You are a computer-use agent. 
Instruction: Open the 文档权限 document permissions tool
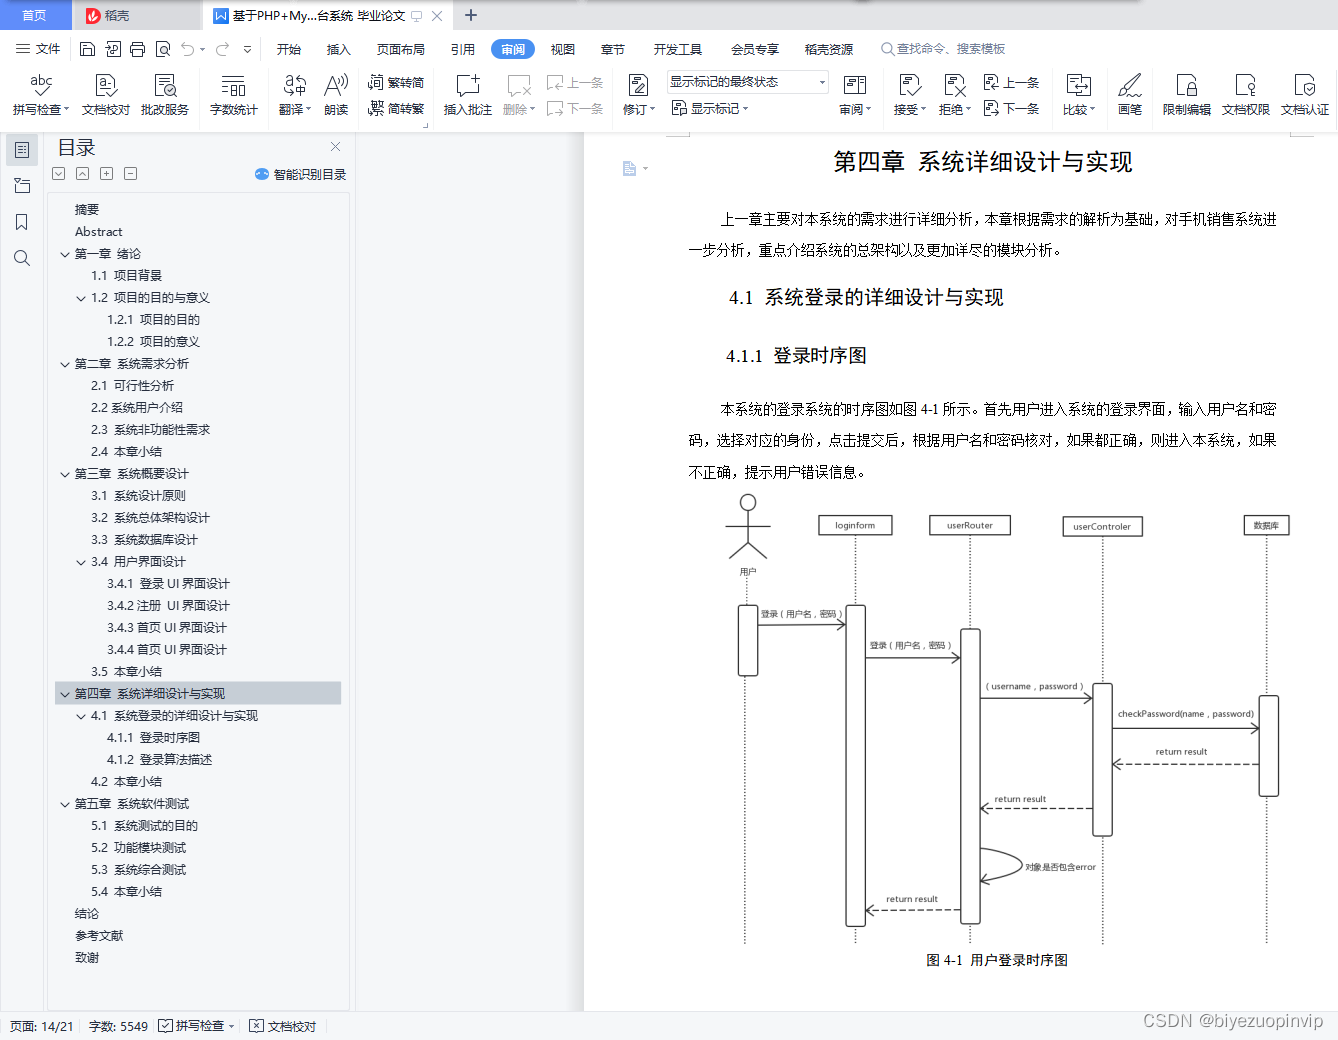click(x=1245, y=95)
